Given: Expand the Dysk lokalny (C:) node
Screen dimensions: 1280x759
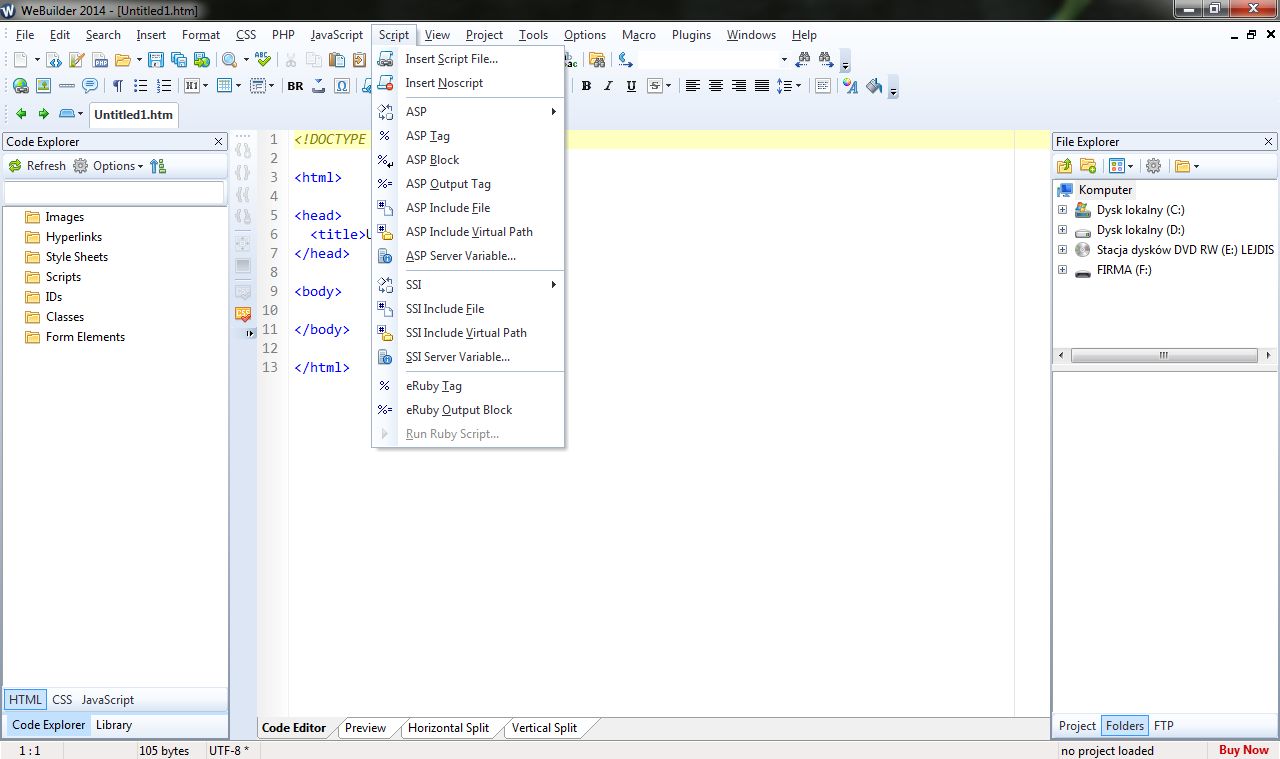Looking at the screenshot, I should point(1062,210).
